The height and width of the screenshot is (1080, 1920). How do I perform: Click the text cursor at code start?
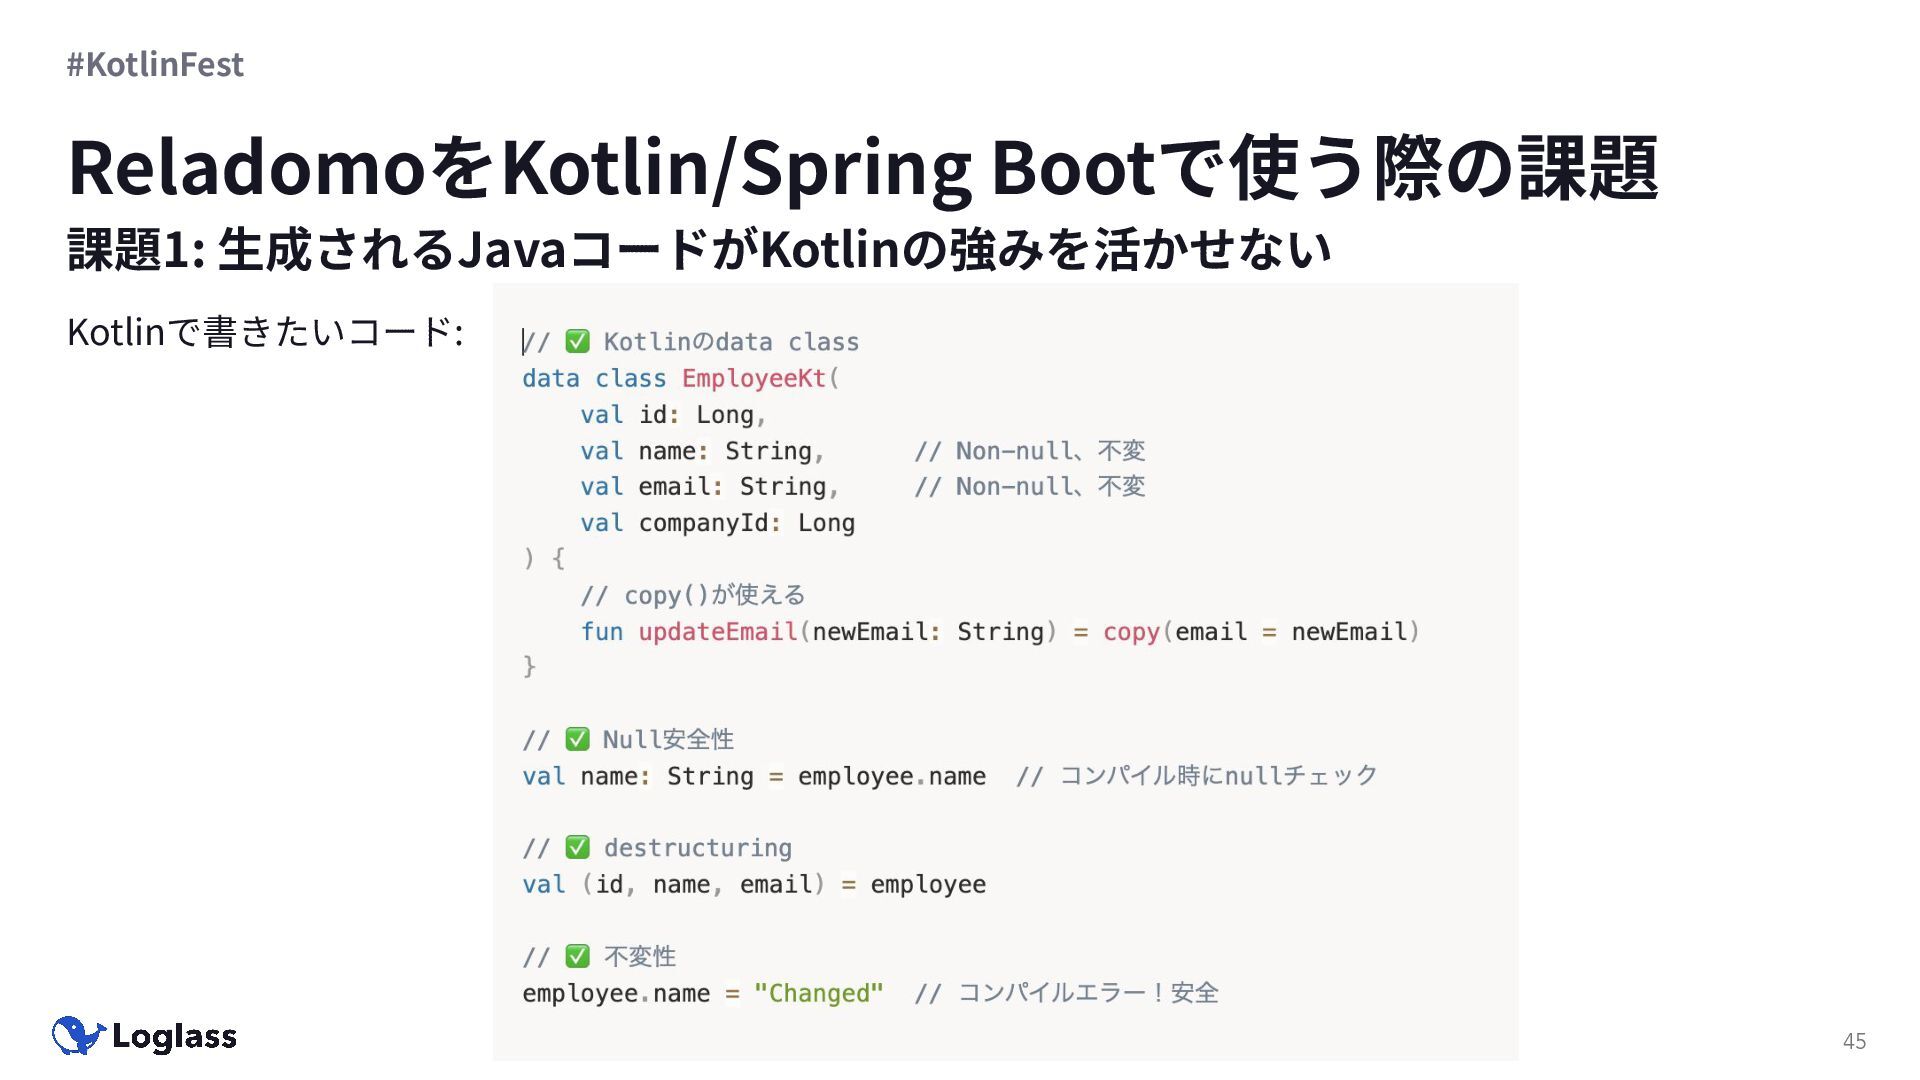coord(523,342)
